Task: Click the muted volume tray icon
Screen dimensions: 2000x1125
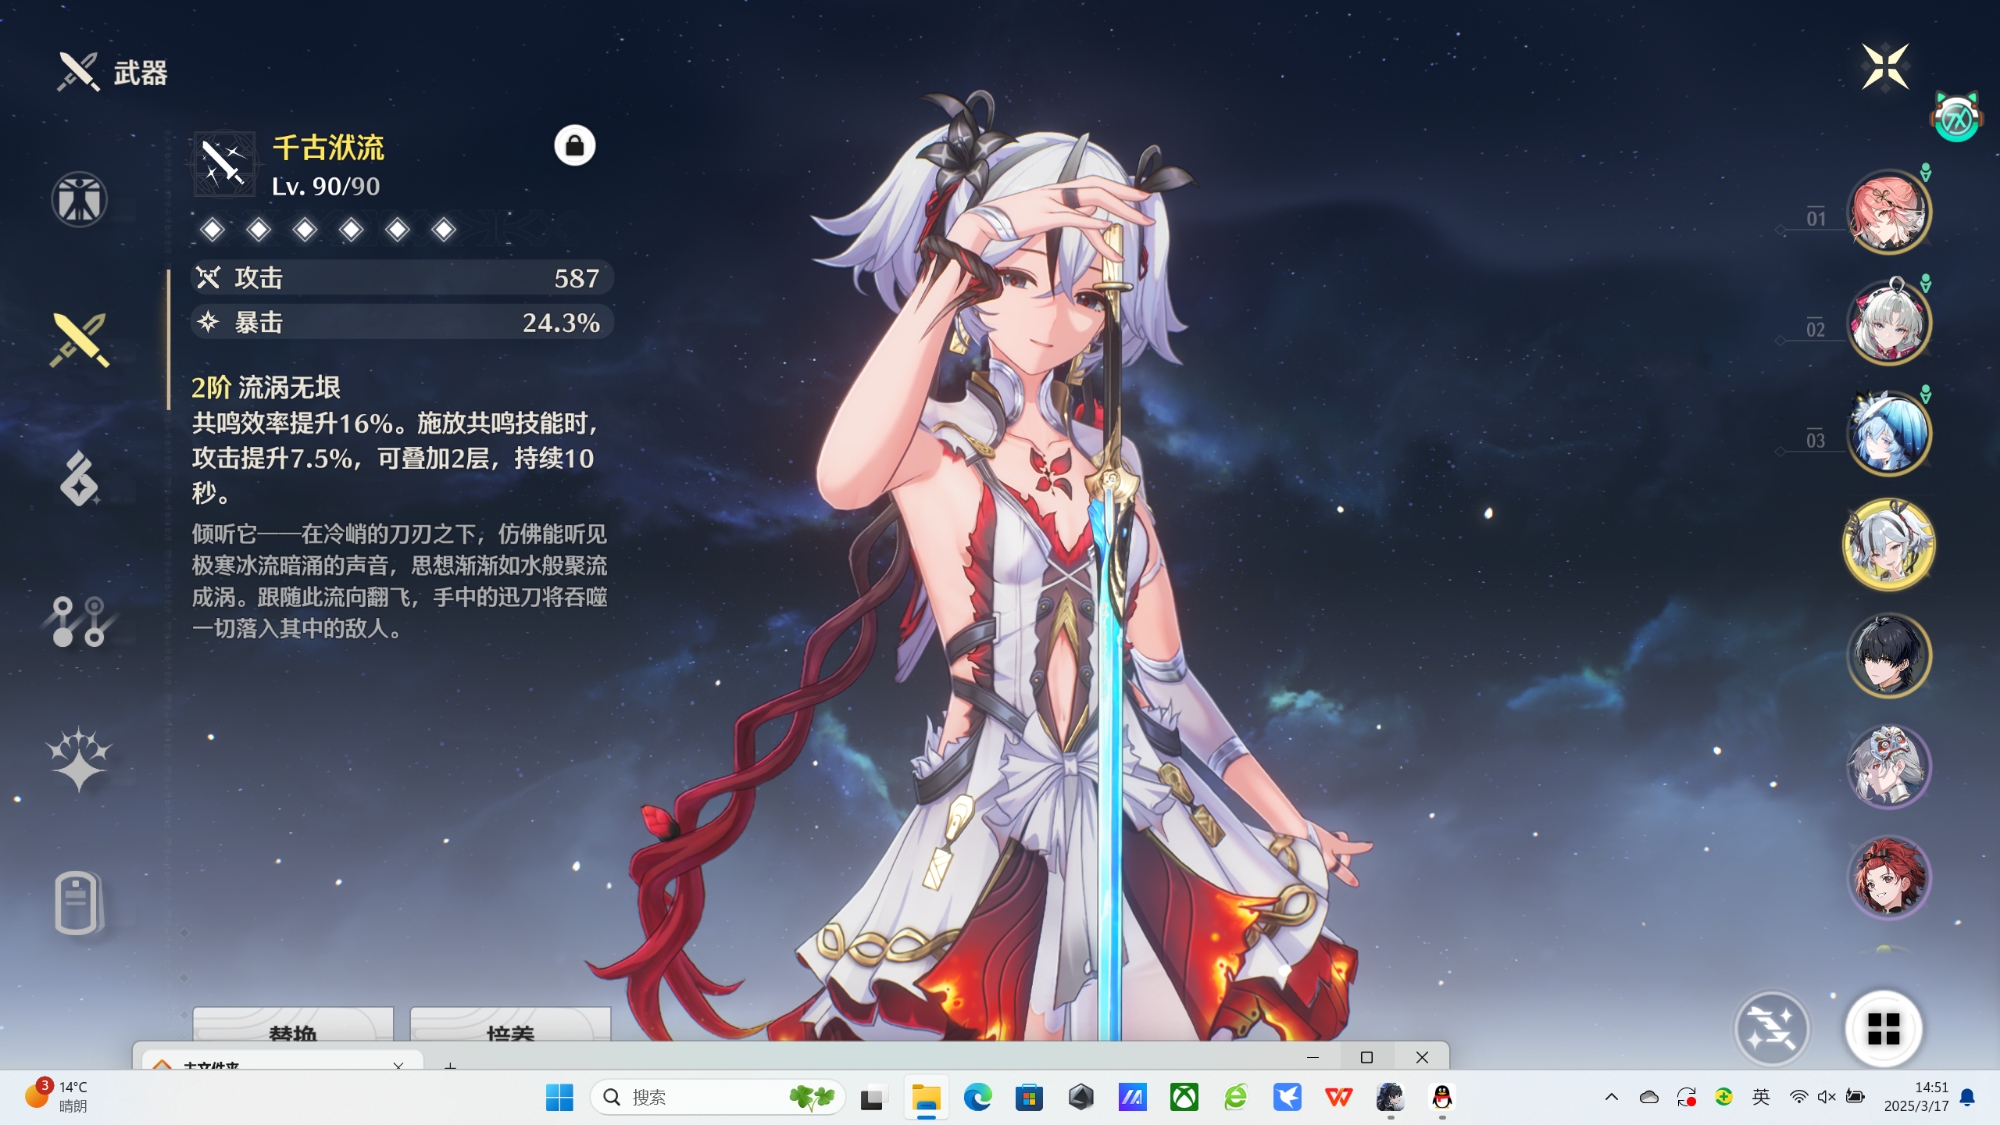Action: coord(1826,1097)
